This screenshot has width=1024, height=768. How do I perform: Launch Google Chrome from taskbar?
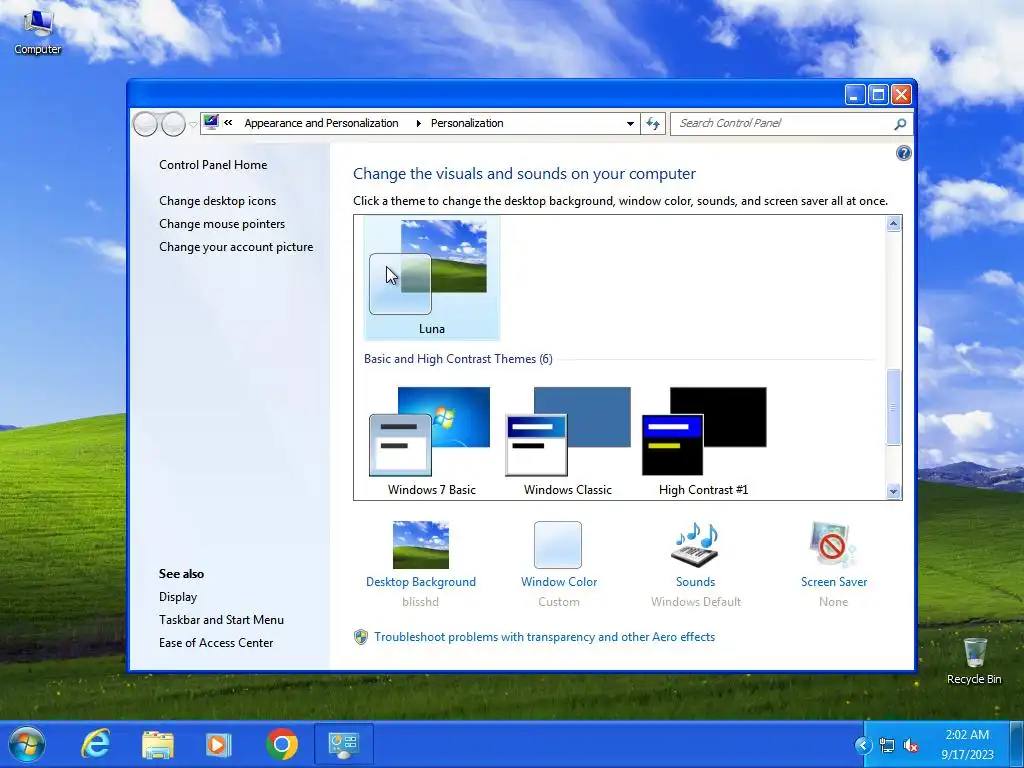click(281, 744)
